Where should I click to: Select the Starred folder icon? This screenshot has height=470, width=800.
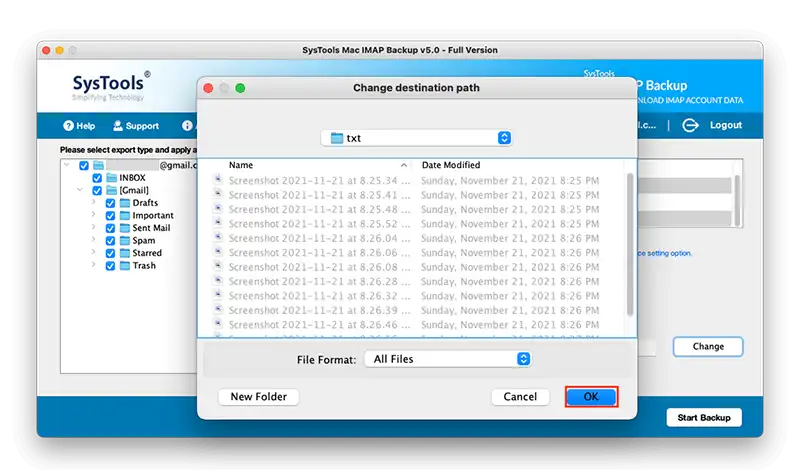pos(125,253)
